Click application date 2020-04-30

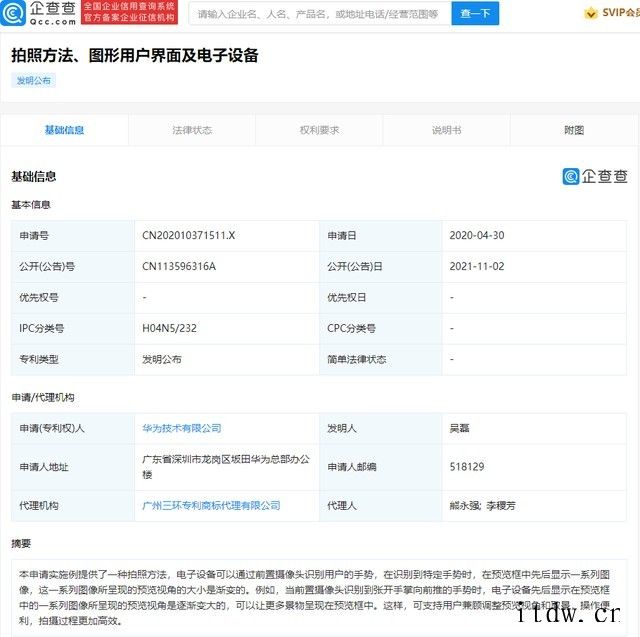[477, 235]
